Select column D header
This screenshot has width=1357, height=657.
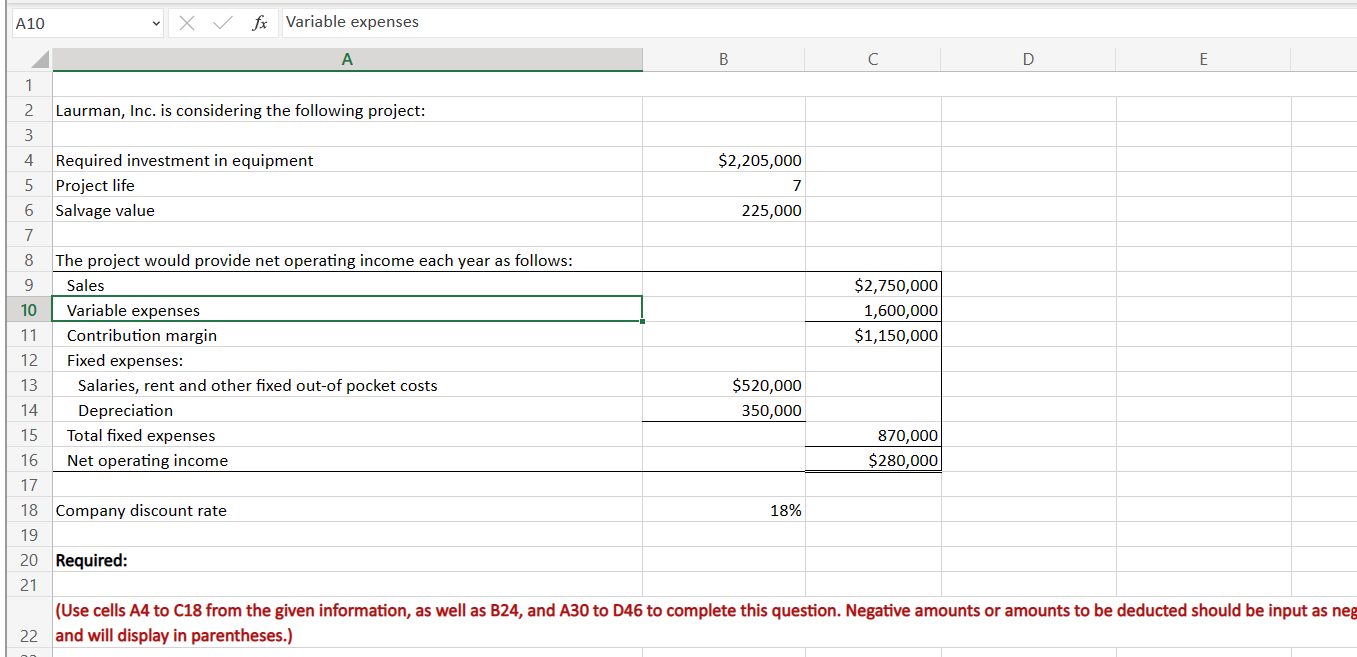[1028, 59]
